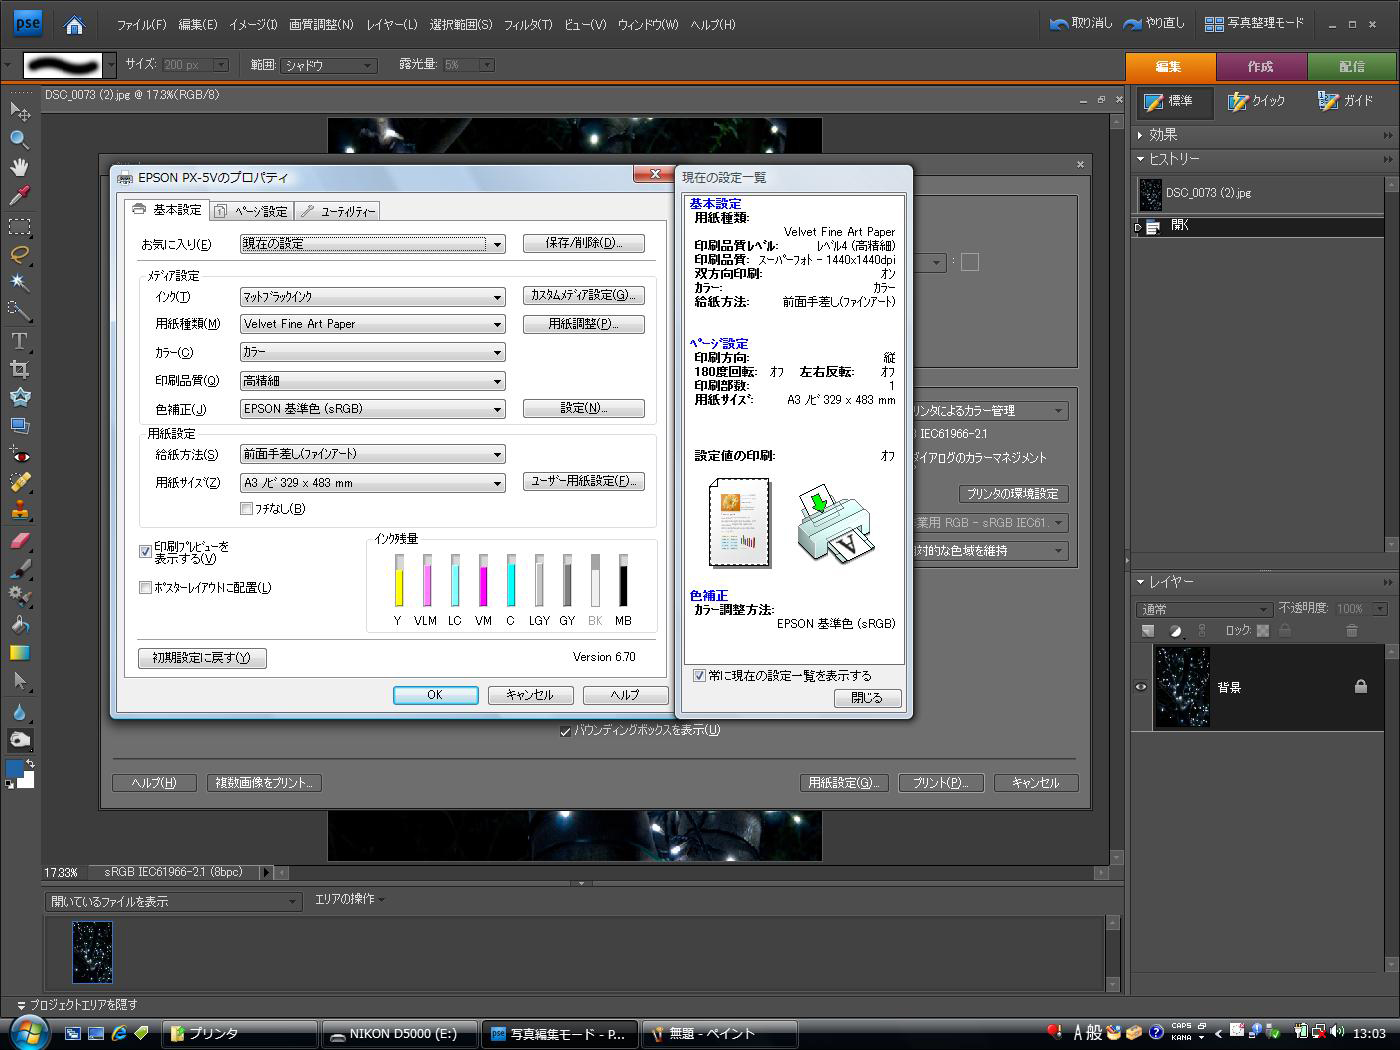The height and width of the screenshot is (1050, 1400).
Task: Select the Zoom tool in toolbox
Action: (x=19, y=139)
